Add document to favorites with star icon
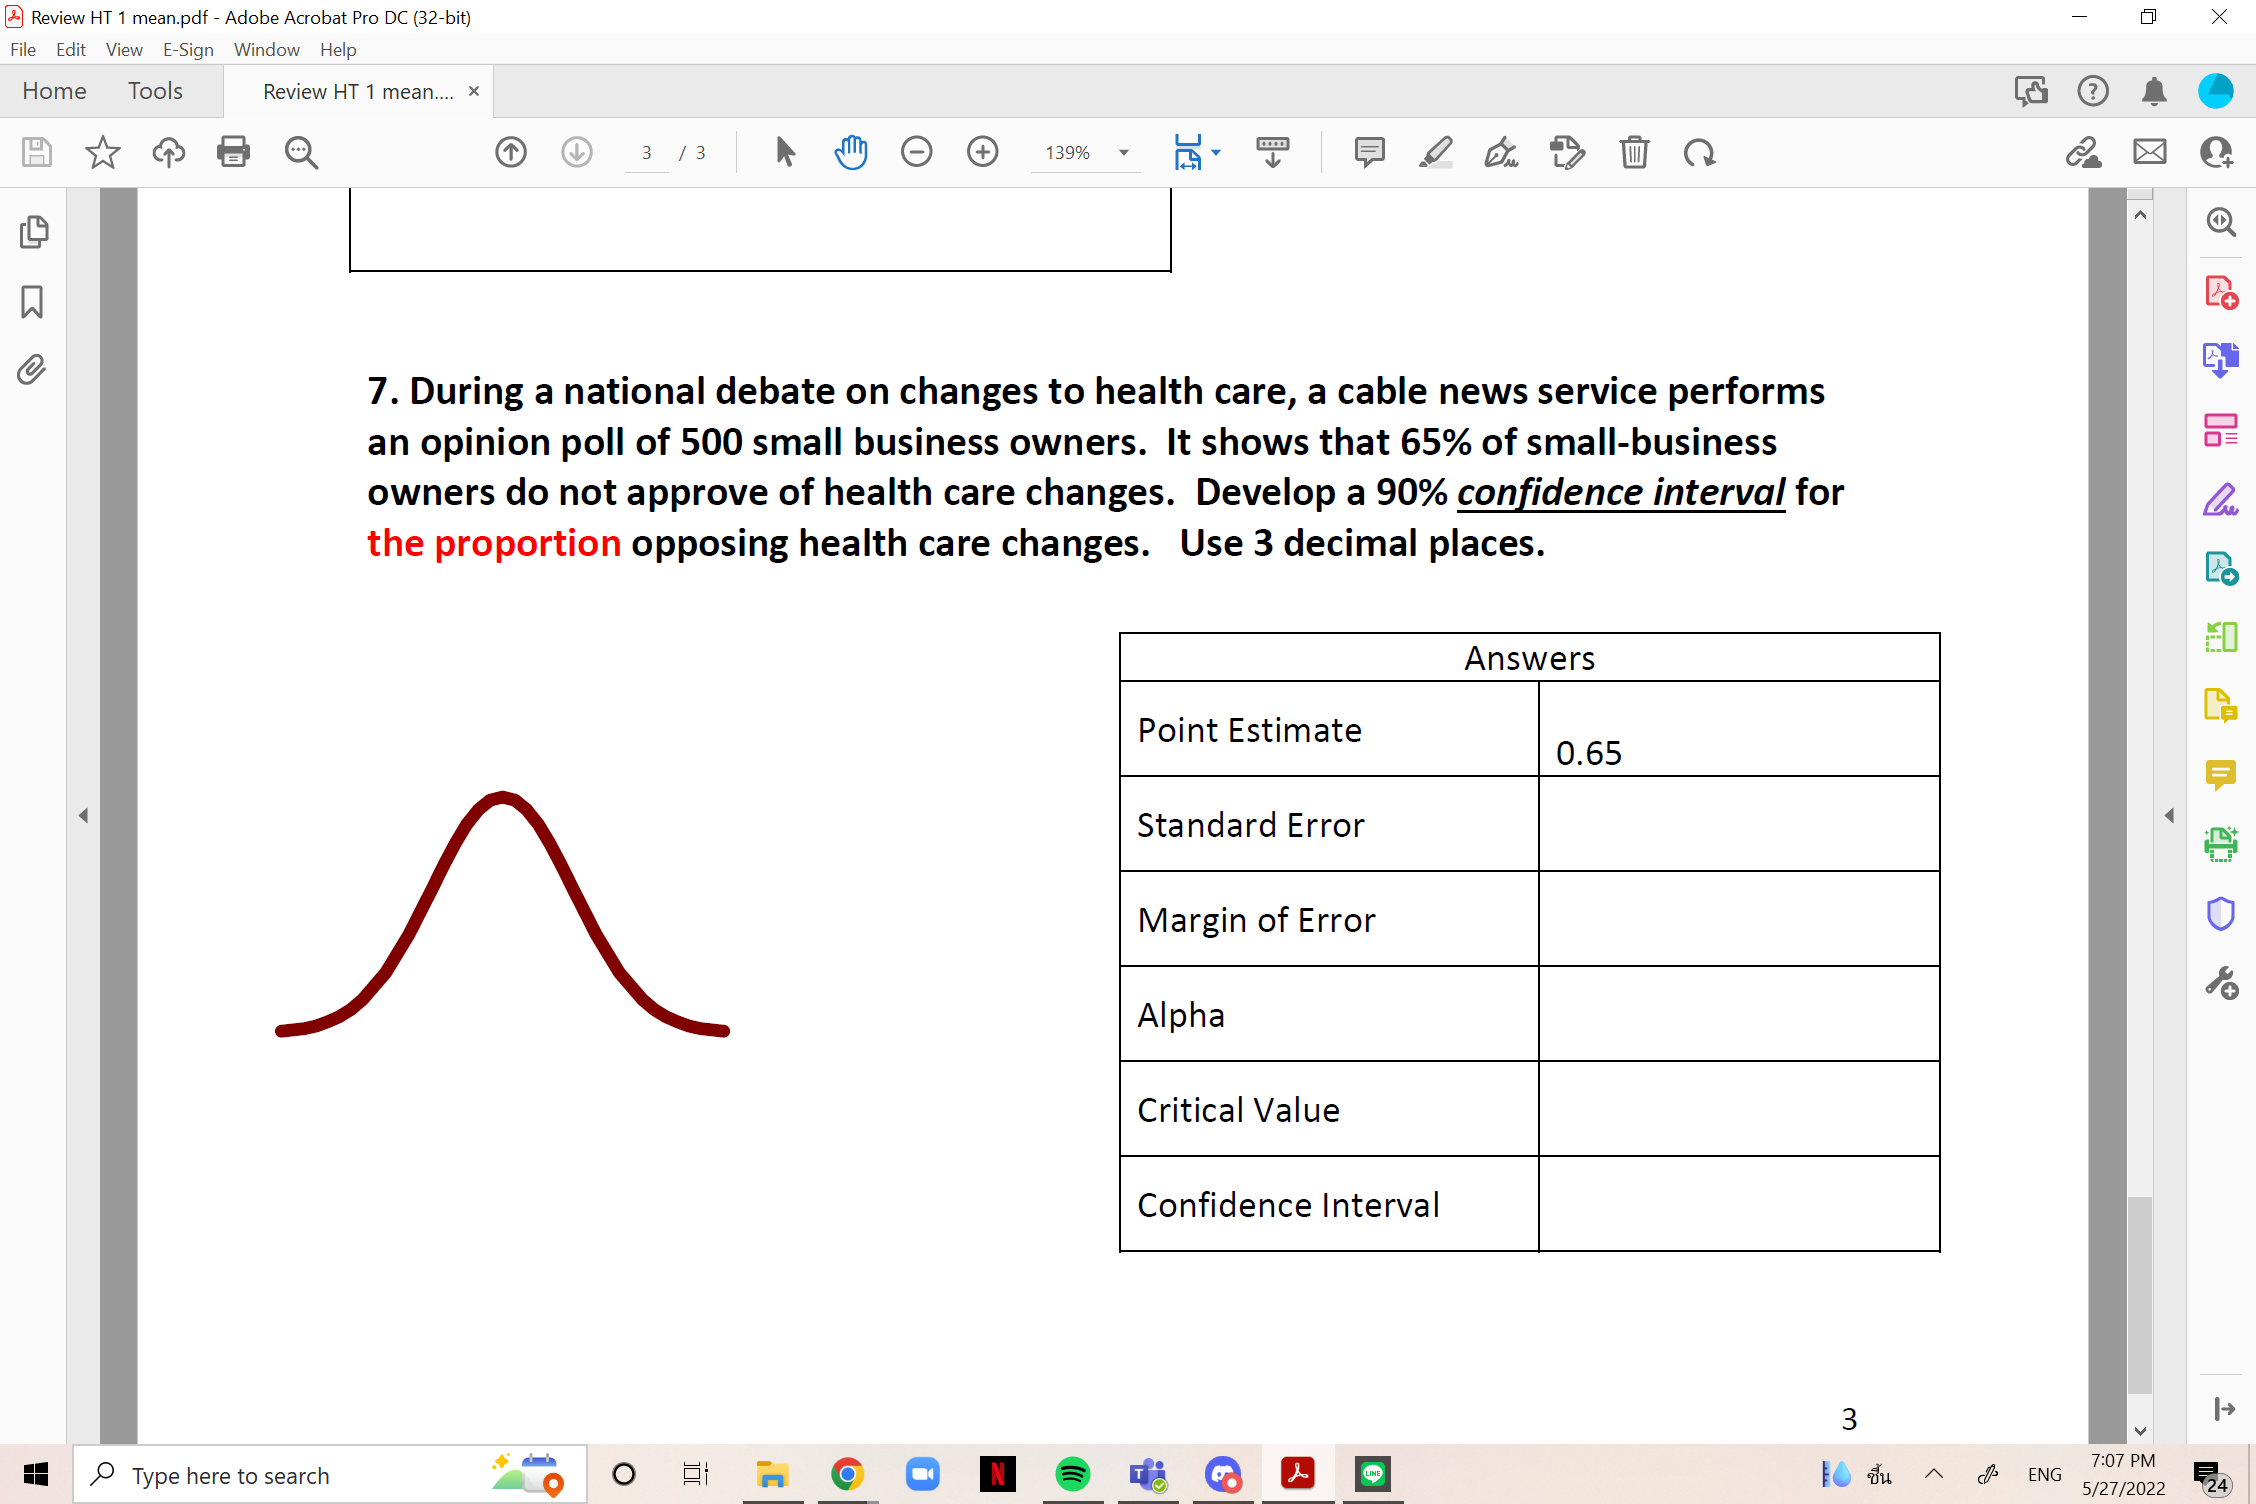The image size is (2256, 1504). 101,152
